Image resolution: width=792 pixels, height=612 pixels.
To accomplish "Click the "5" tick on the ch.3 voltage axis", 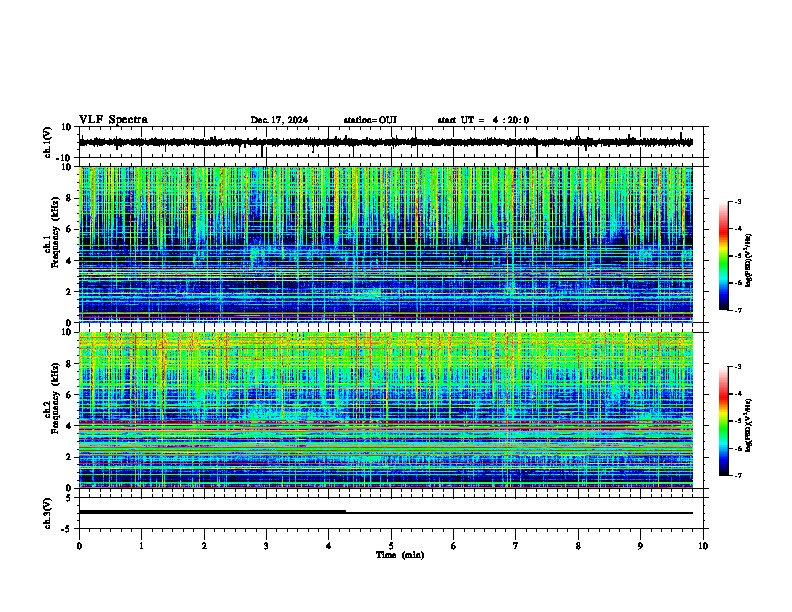I will point(69,497).
